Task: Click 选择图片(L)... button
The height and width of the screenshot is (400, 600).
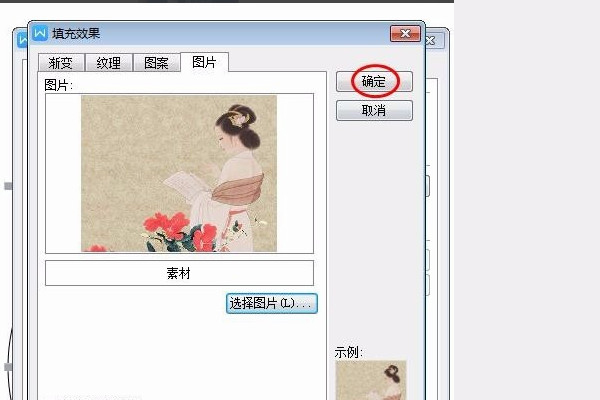Action: click(x=272, y=304)
